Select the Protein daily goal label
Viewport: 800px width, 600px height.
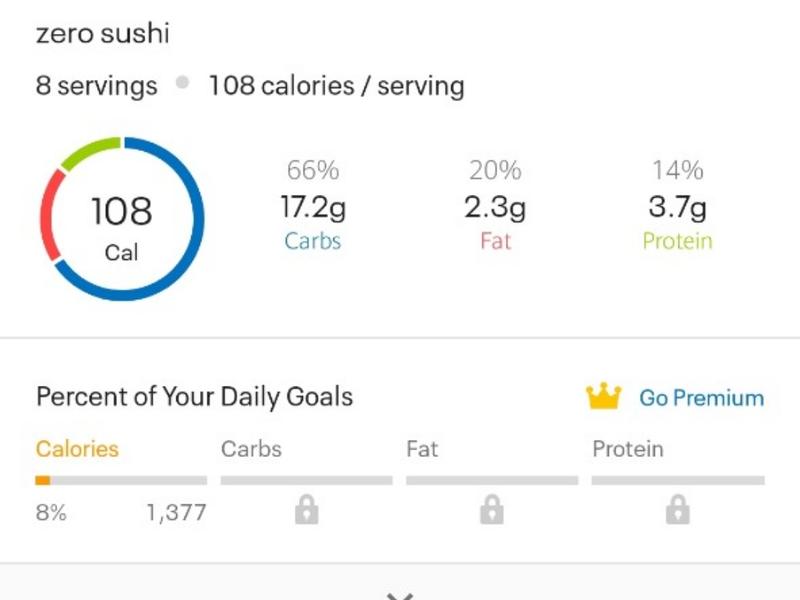click(627, 449)
